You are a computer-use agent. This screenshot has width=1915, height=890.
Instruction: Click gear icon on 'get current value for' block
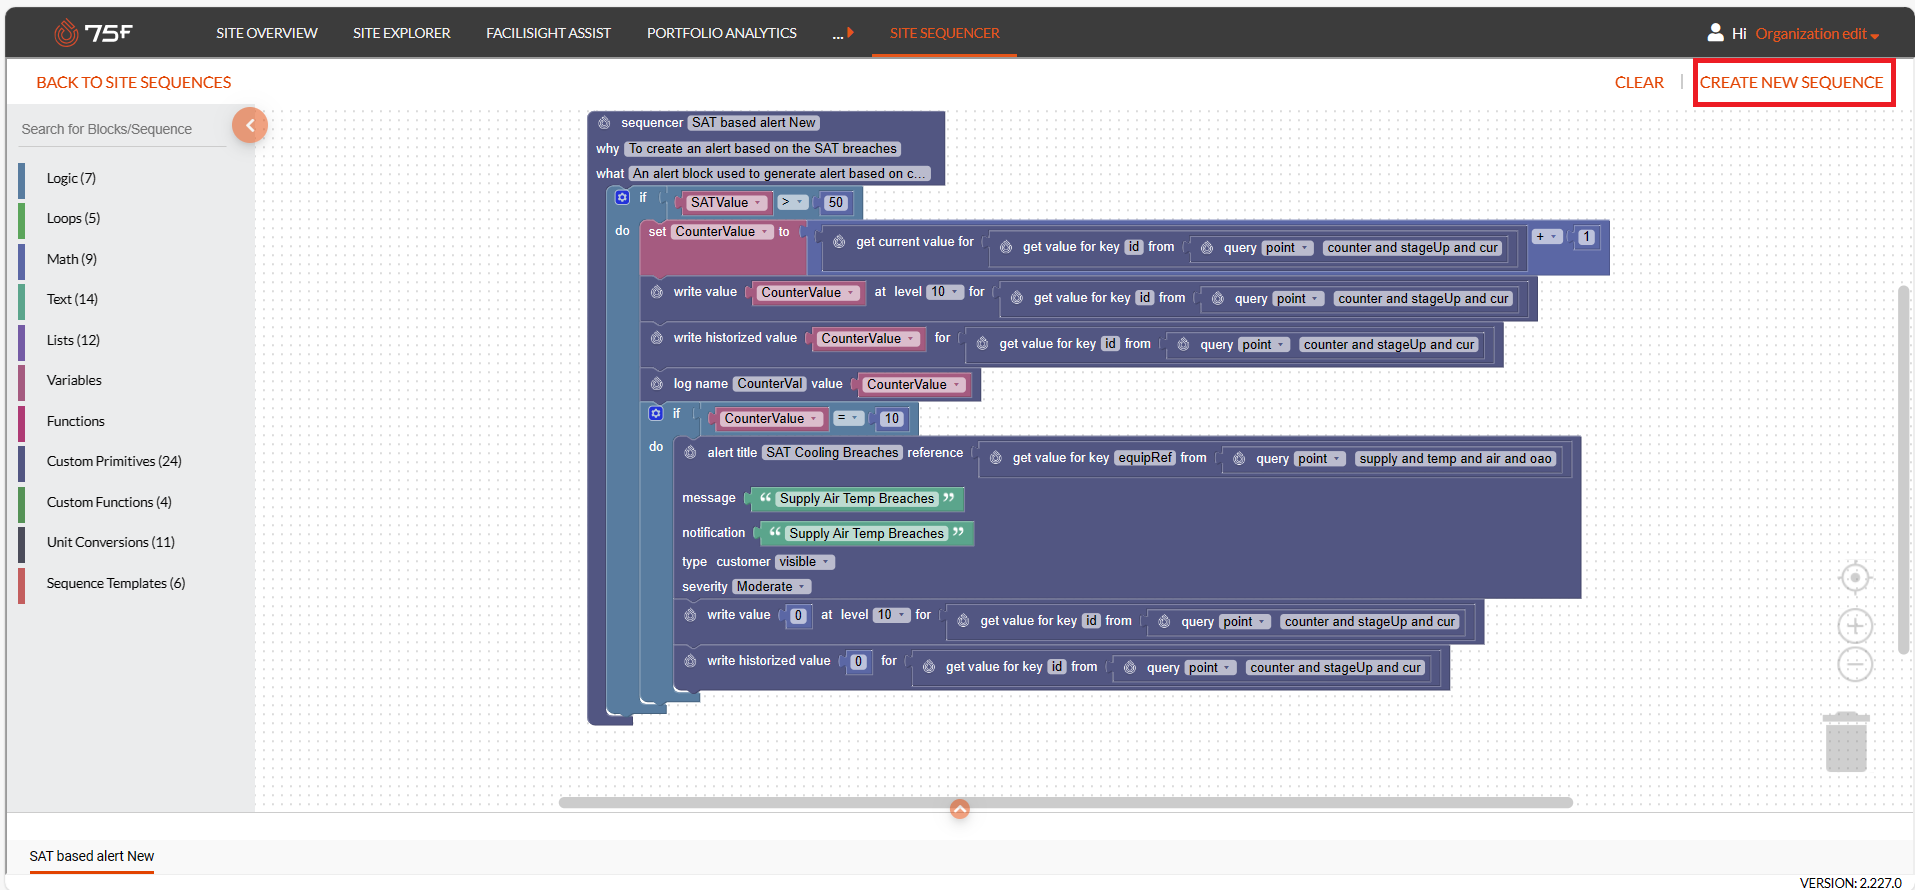pyautogui.click(x=839, y=242)
